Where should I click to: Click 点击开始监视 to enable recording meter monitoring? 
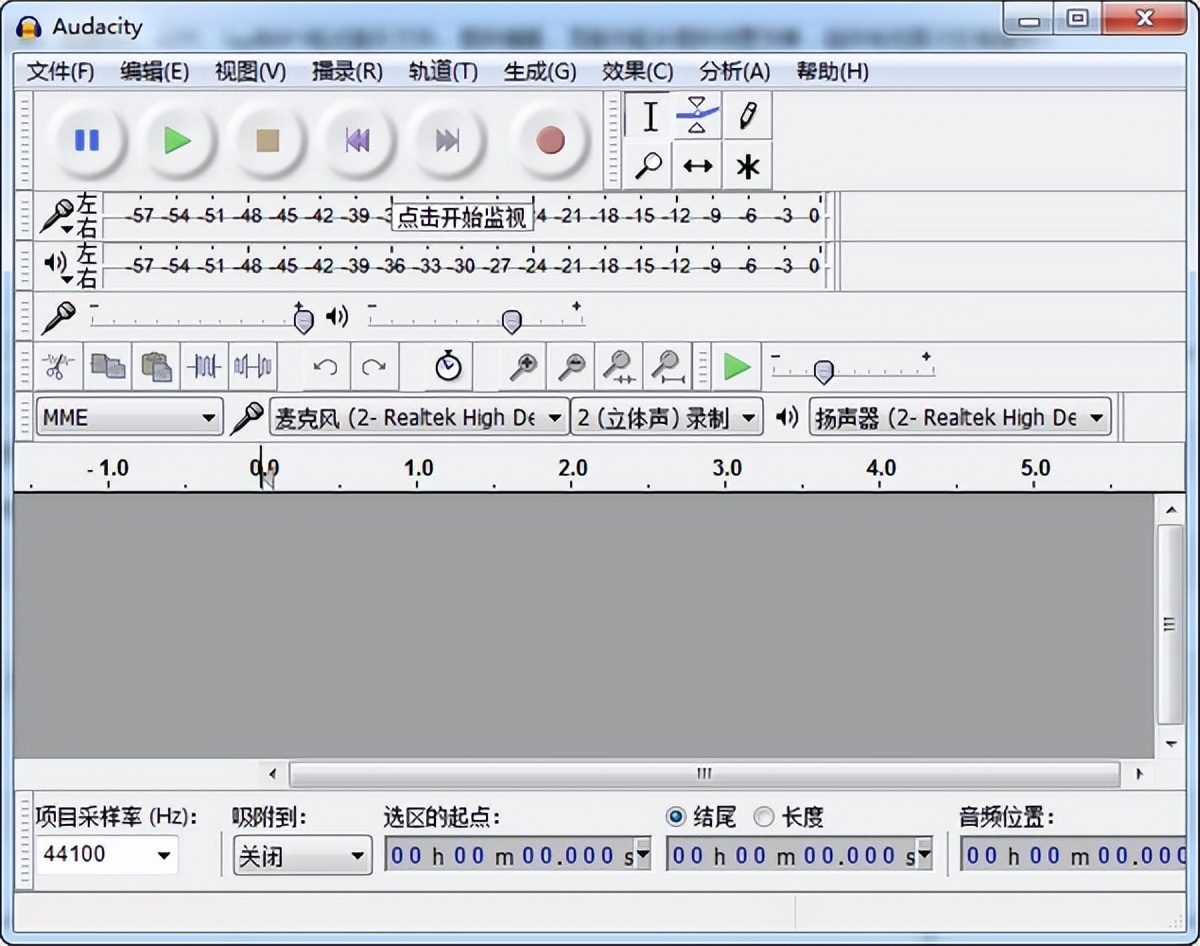(x=461, y=216)
